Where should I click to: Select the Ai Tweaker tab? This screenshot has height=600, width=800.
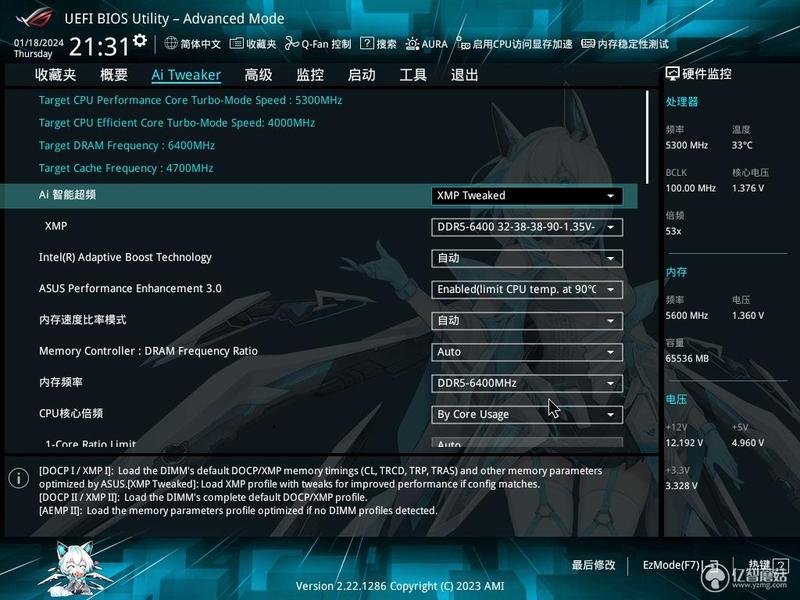(x=186, y=75)
